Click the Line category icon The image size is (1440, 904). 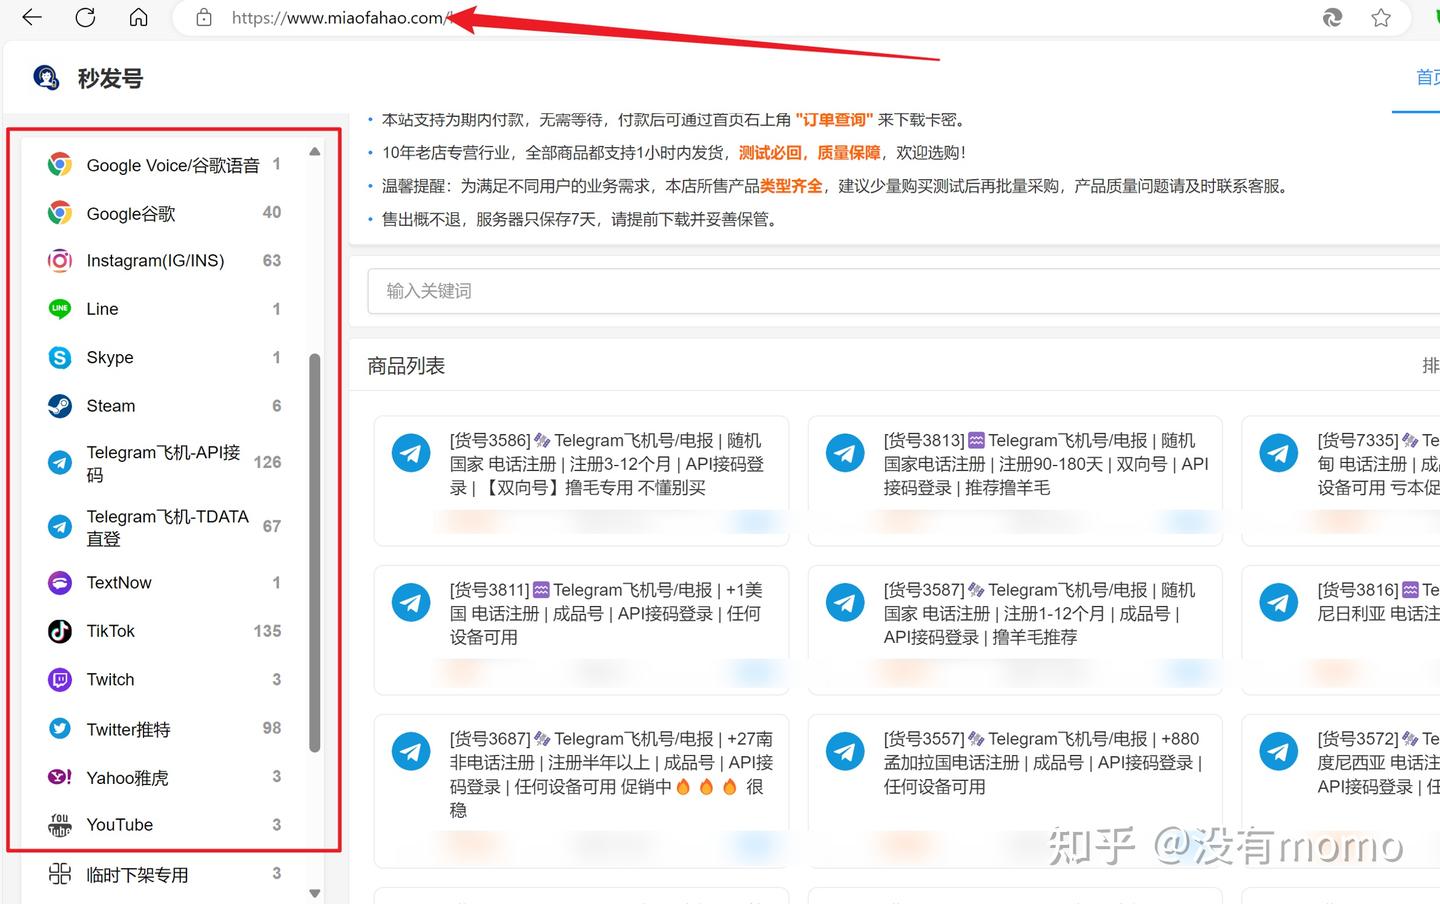point(59,308)
